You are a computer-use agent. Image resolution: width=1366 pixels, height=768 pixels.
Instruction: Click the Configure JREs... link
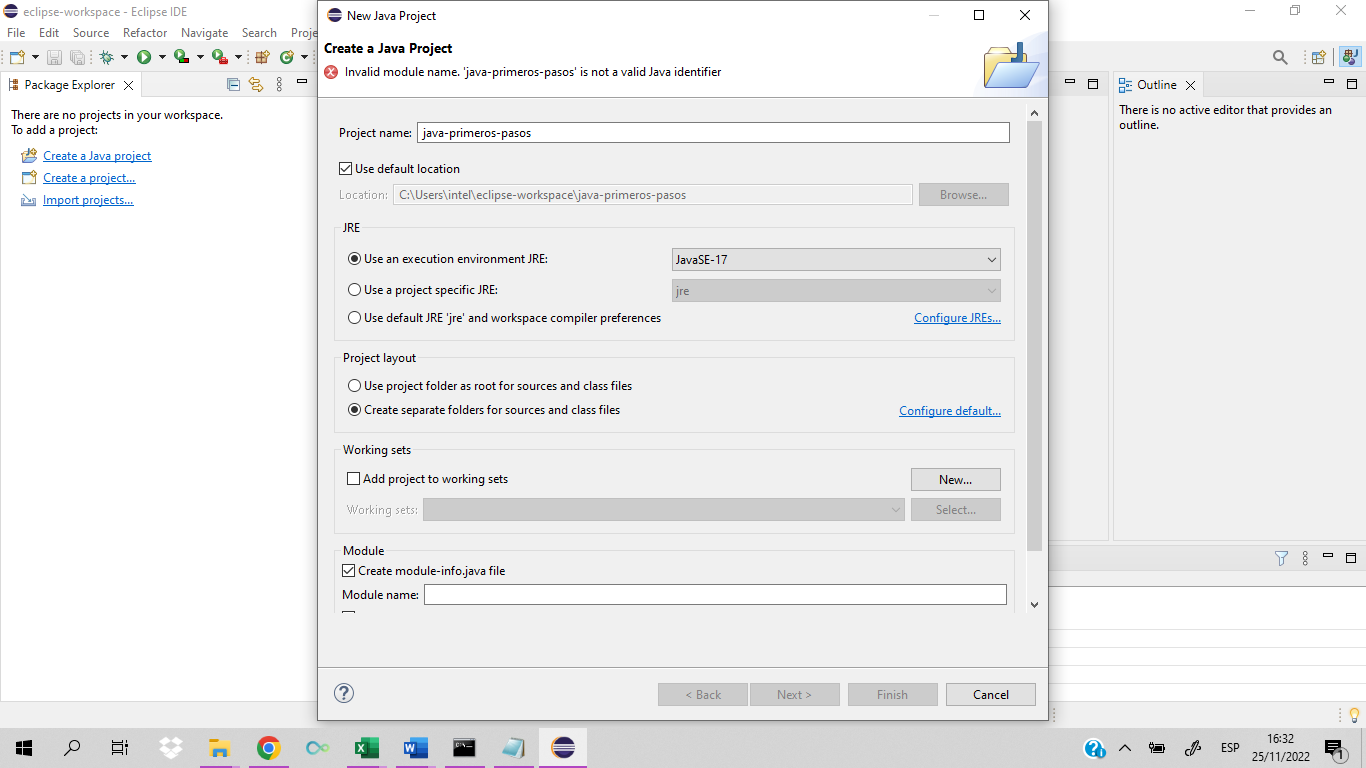point(957,318)
